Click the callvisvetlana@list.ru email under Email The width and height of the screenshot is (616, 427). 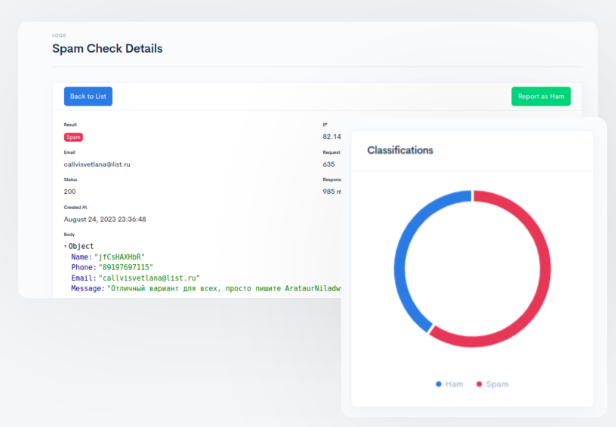98,163
